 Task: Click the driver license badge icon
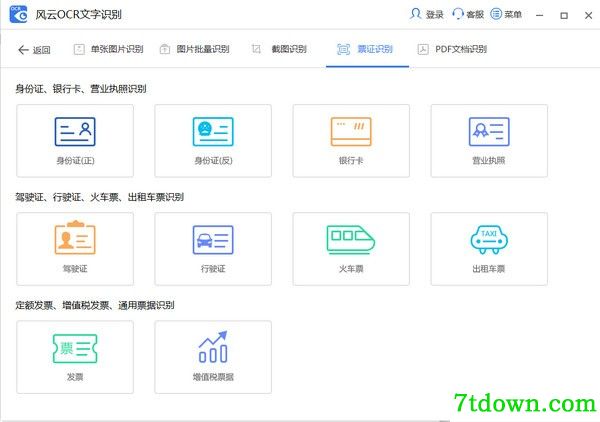pos(75,238)
